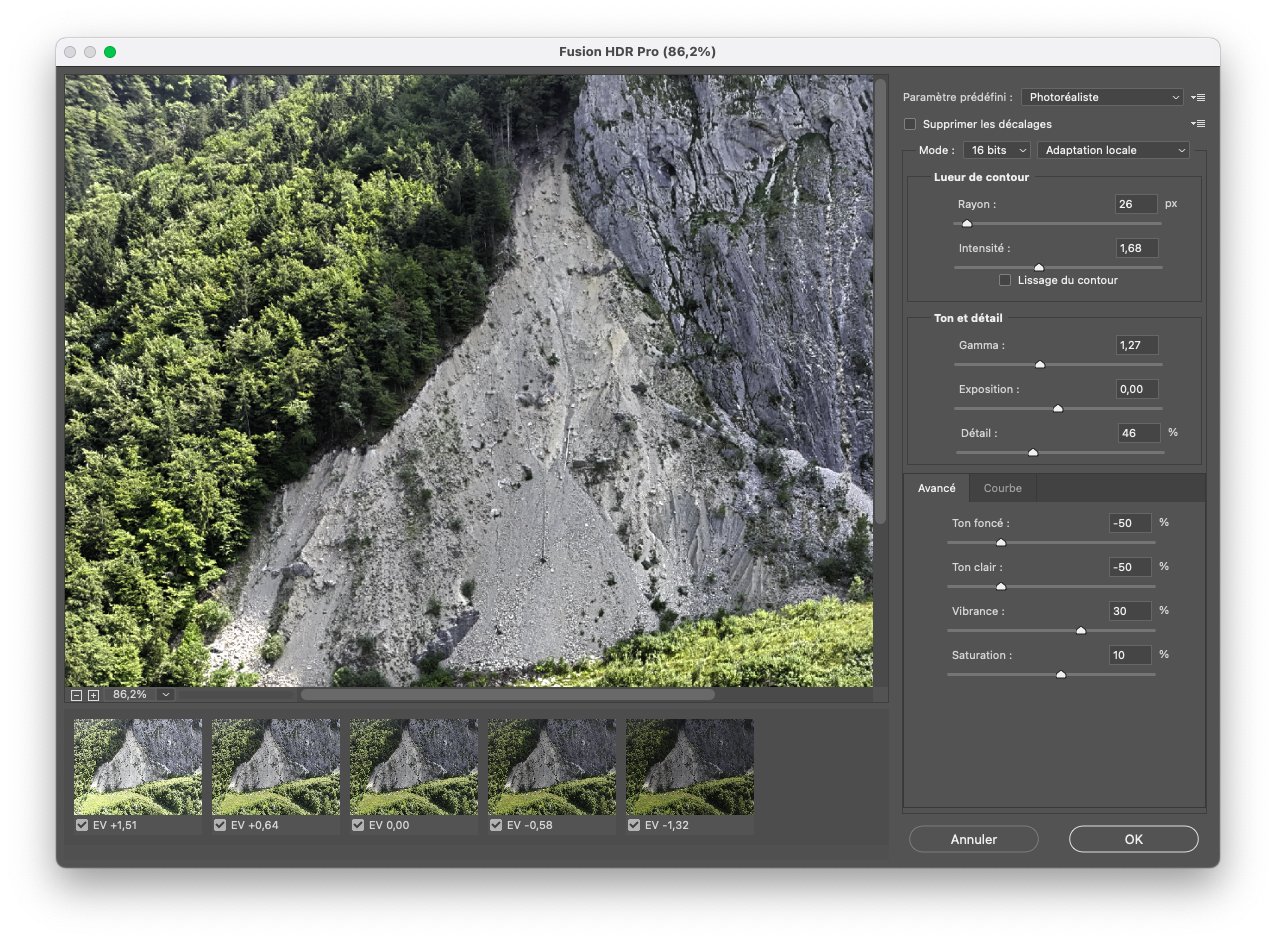
Task: Click the Détail value field
Action: 1139,433
